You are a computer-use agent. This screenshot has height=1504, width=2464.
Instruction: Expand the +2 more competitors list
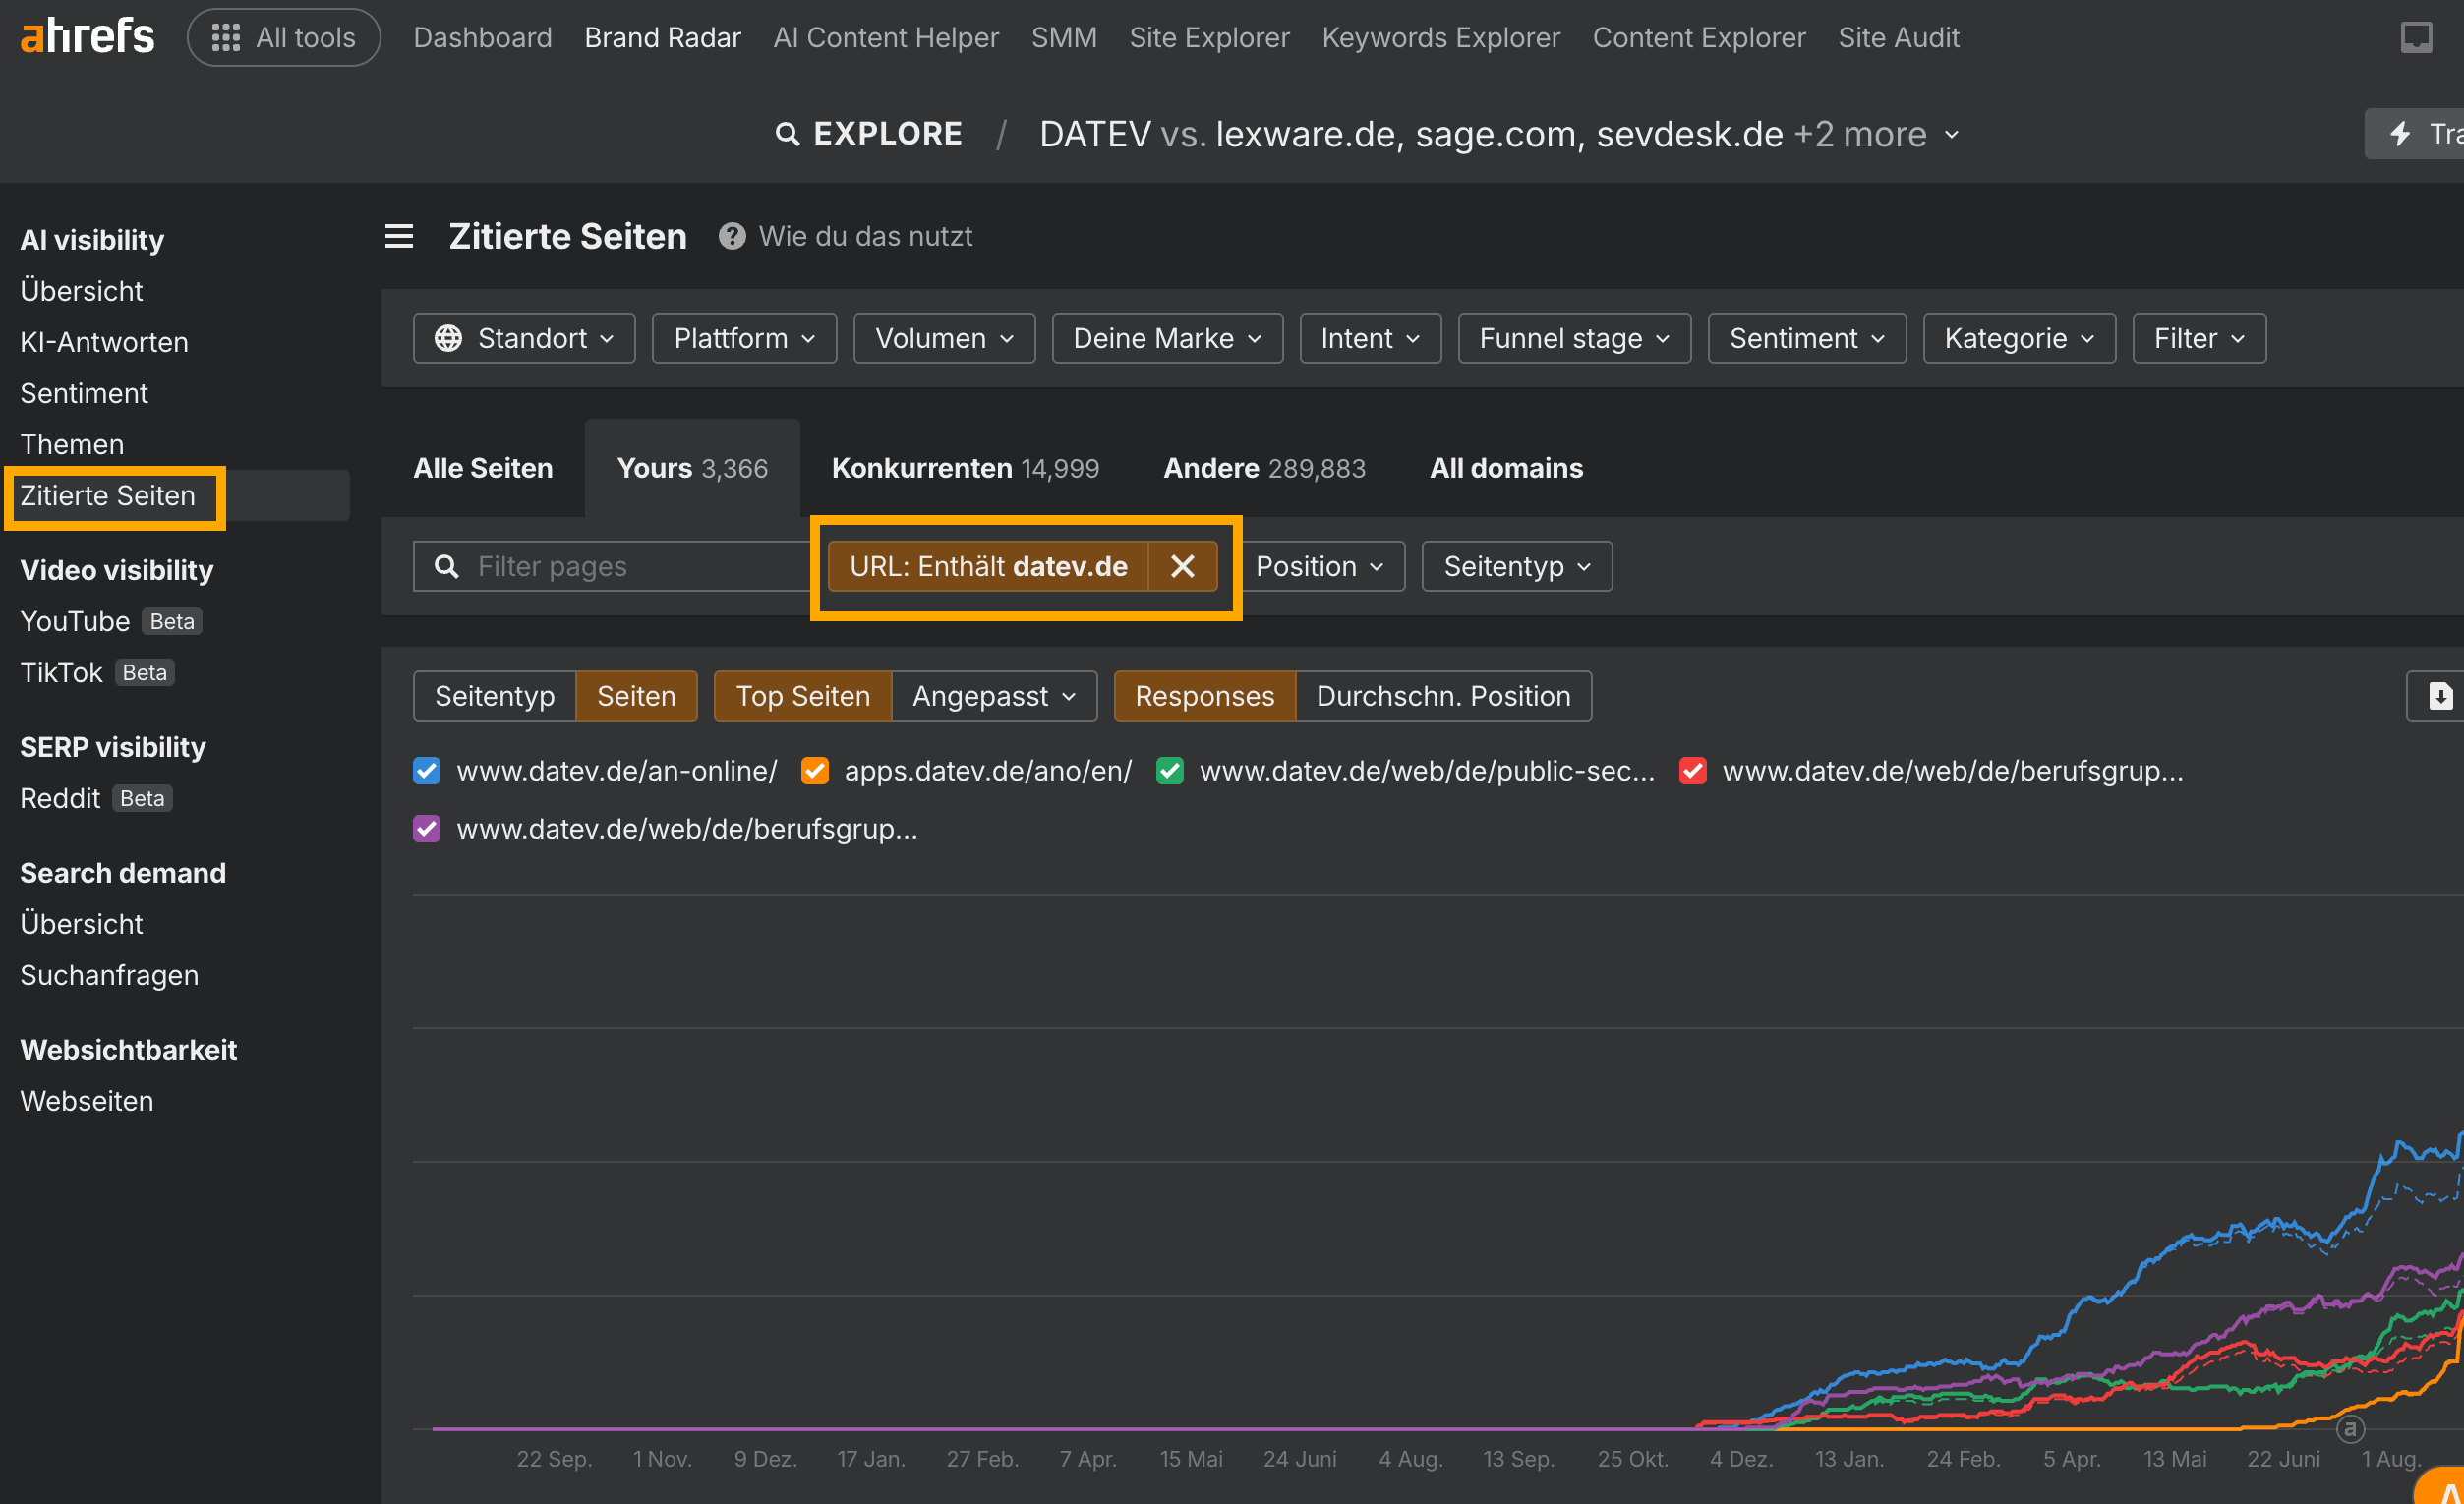[1876, 134]
